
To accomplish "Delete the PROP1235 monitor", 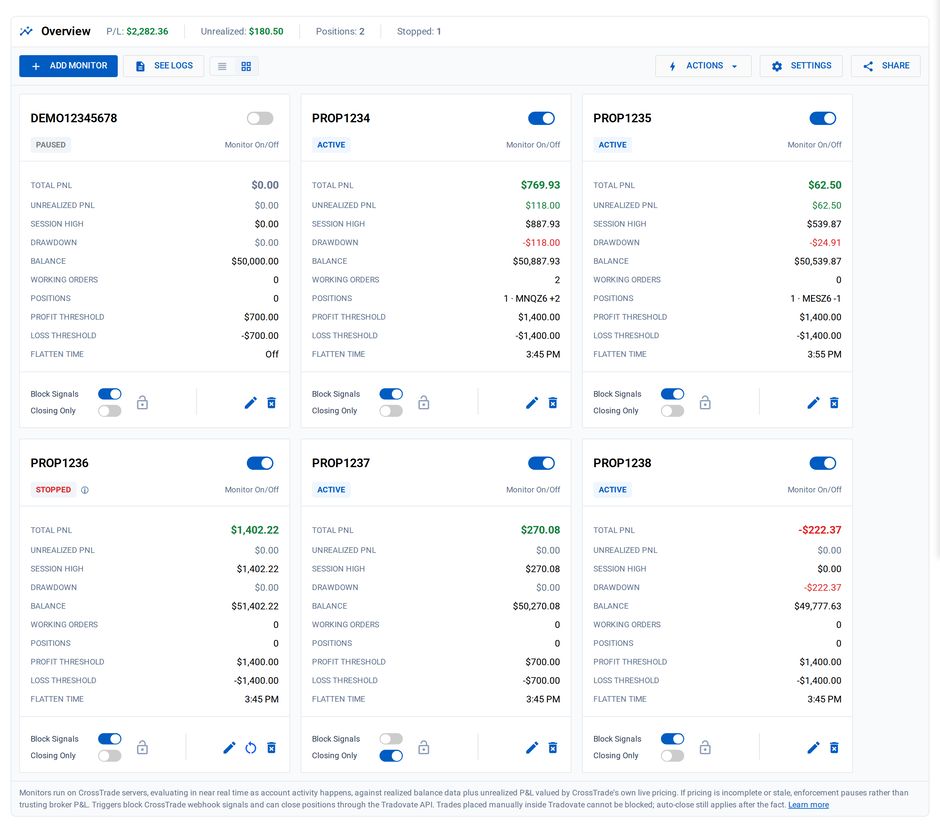I will (834, 403).
